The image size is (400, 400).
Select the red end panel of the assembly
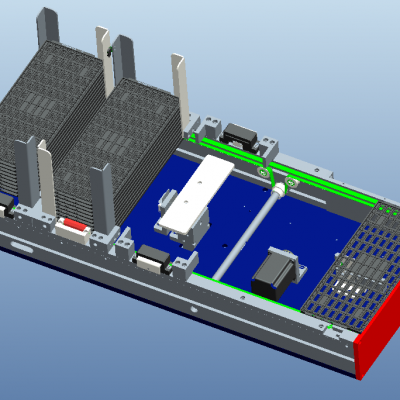point(377,333)
